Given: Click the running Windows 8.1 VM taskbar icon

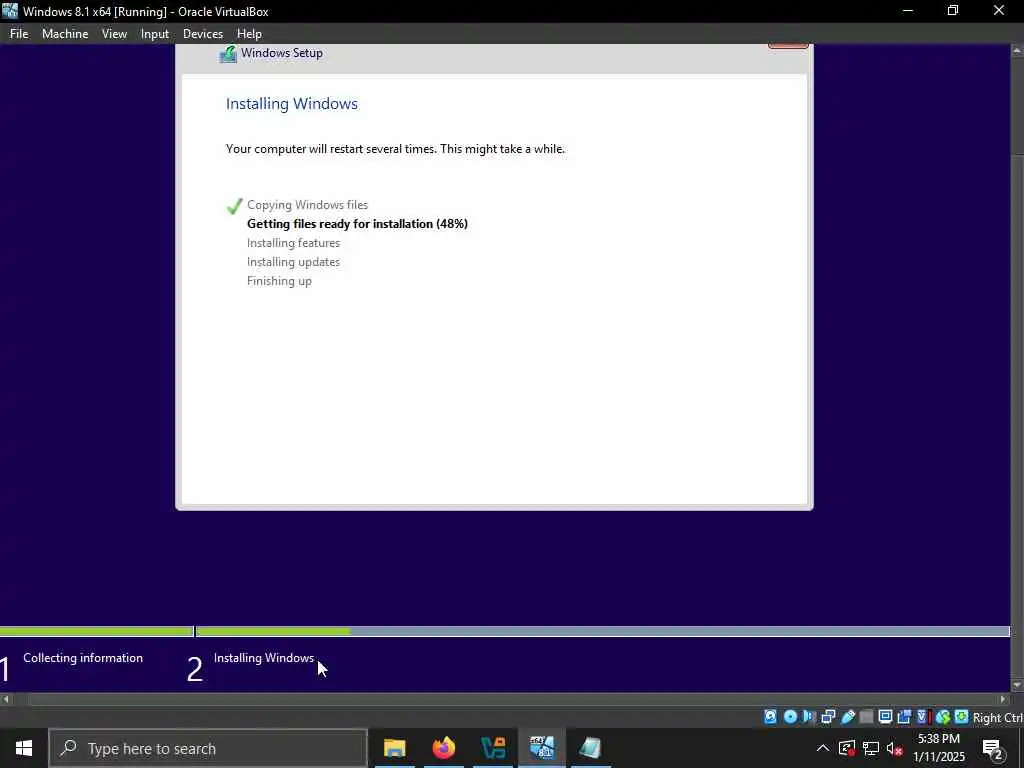Looking at the screenshot, I should click(x=542, y=748).
